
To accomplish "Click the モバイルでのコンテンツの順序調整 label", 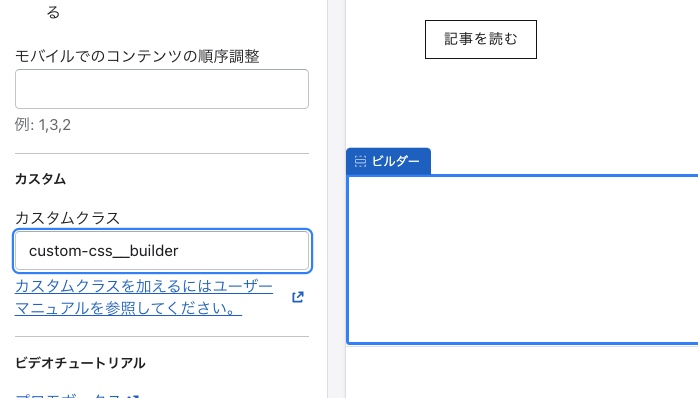I will [x=137, y=57].
